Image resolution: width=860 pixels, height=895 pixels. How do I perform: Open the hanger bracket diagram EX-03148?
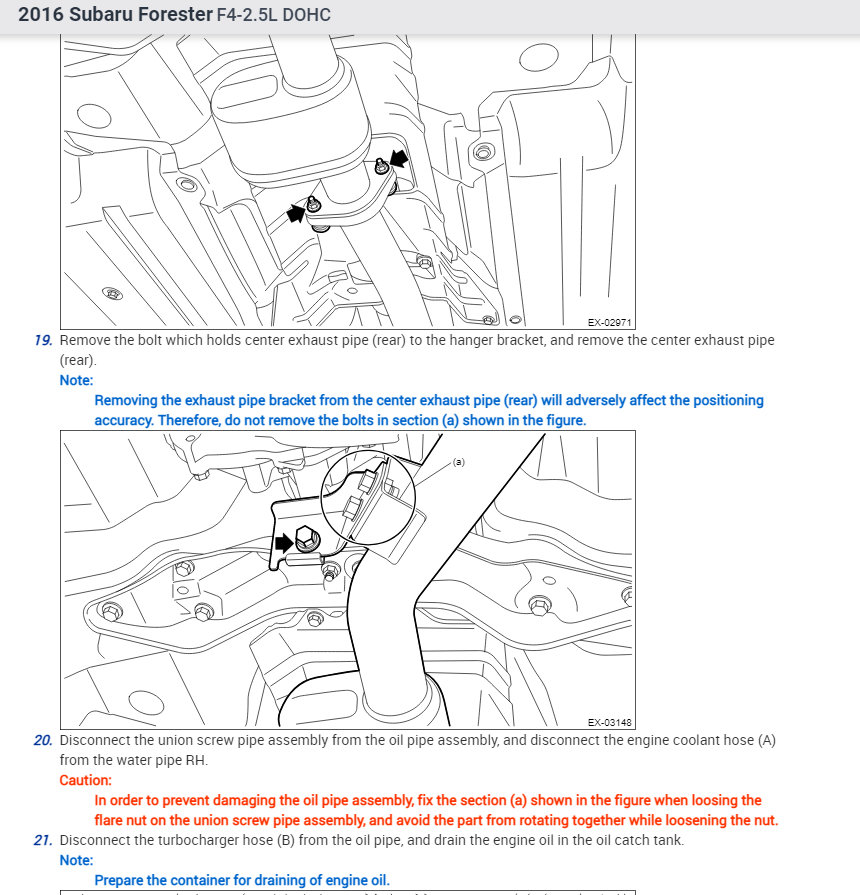(348, 579)
